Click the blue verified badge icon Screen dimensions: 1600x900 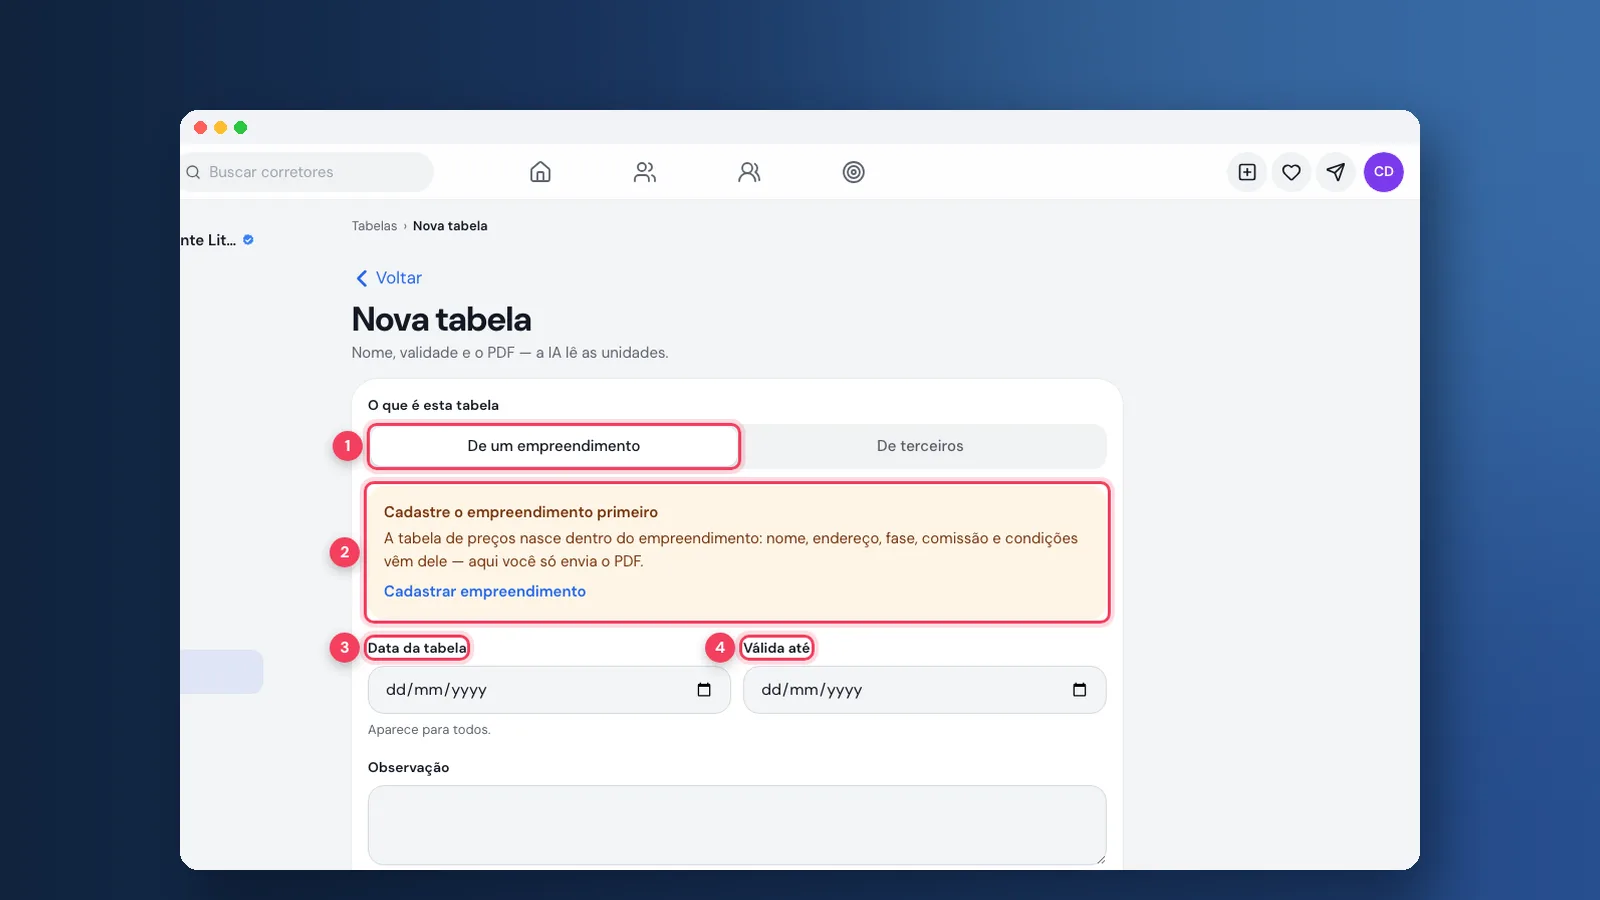point(248,240)
